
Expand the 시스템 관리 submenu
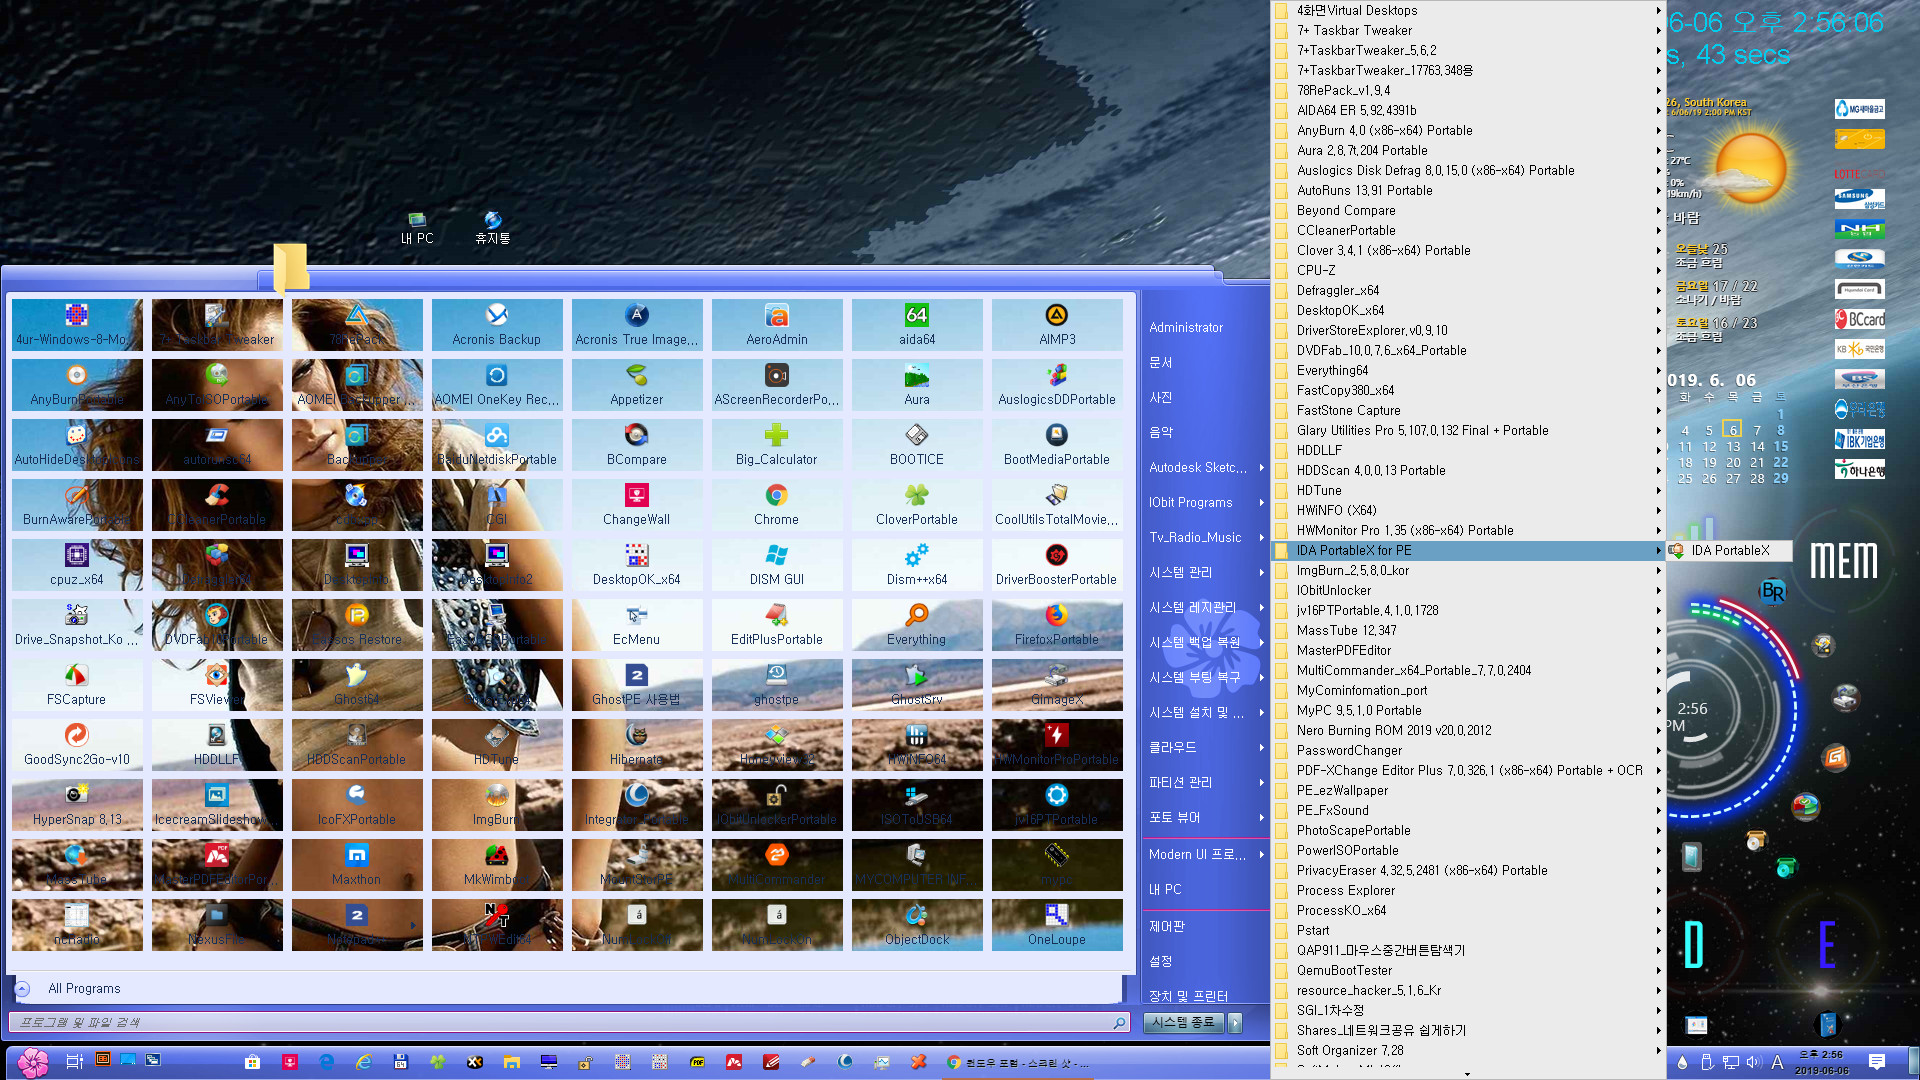point(1206,572)
